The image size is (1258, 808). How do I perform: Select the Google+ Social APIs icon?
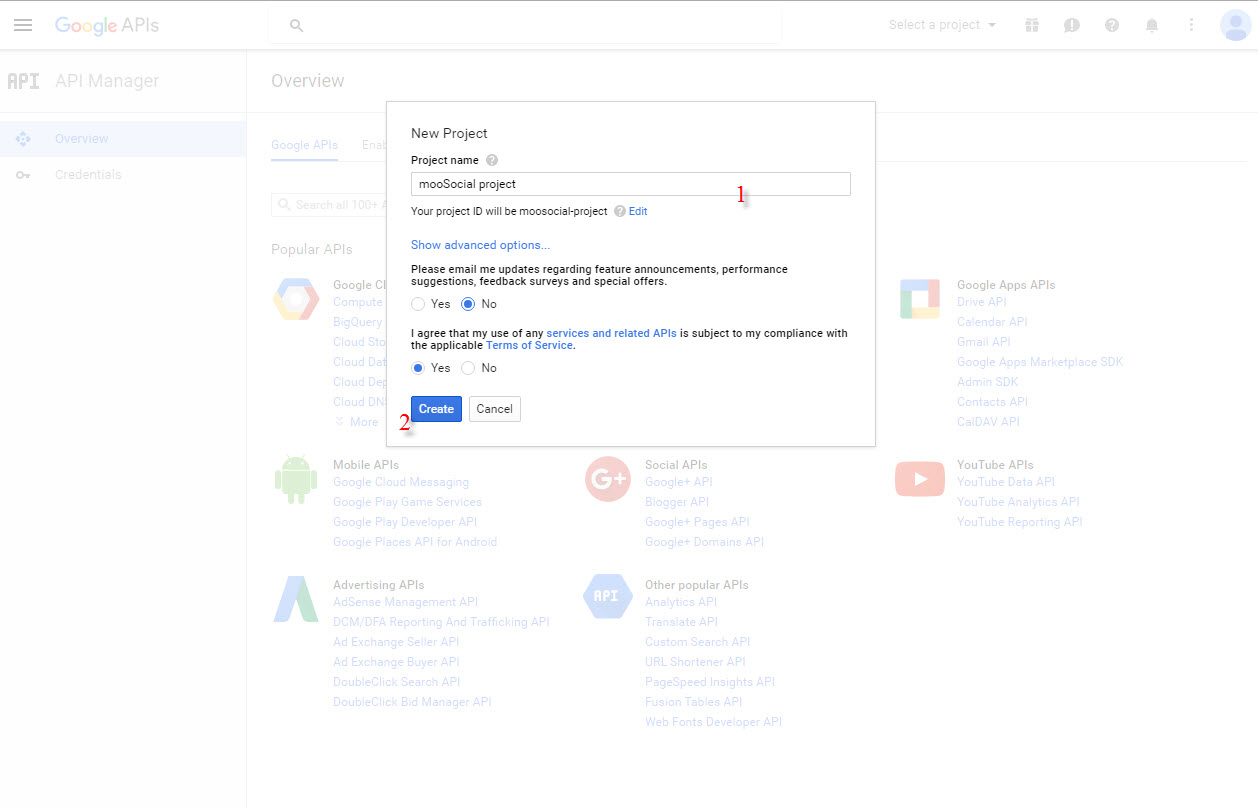point(607,480)
